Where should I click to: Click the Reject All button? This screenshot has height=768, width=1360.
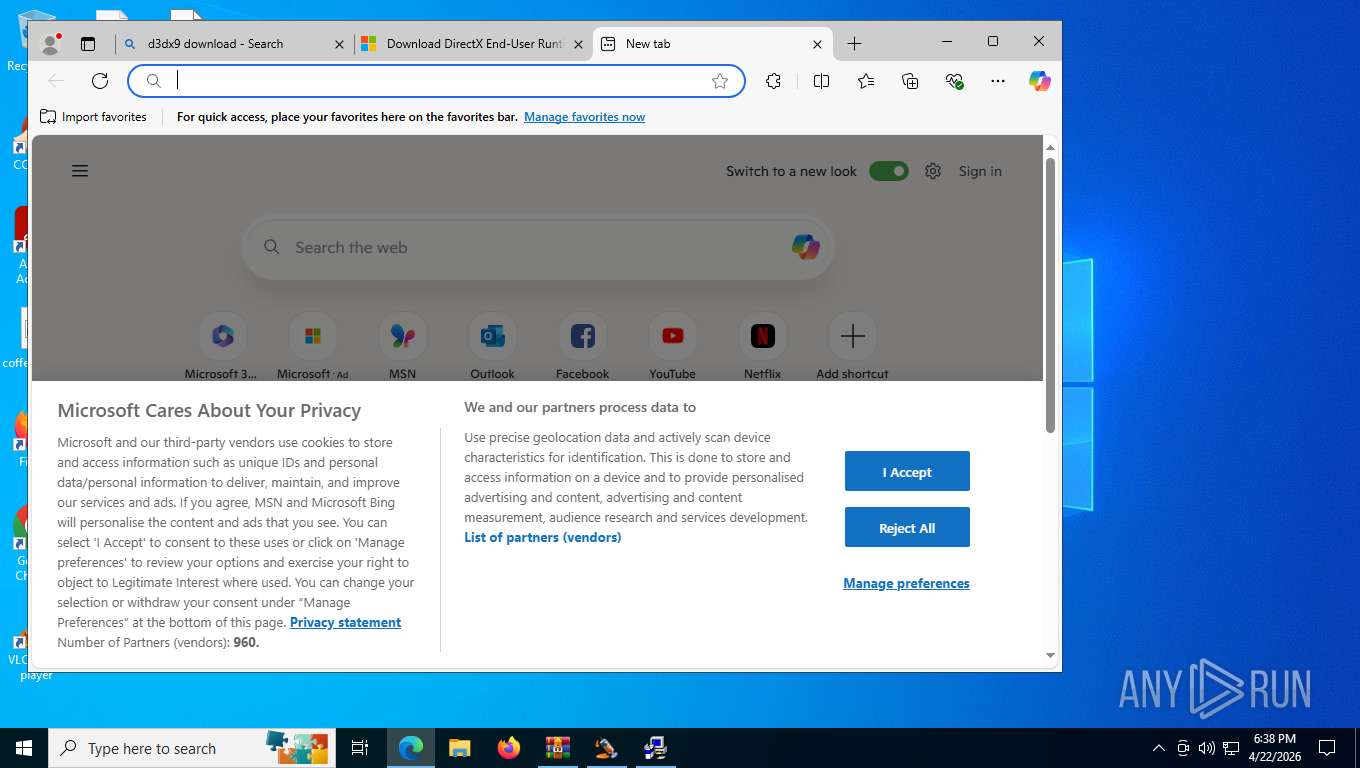907,527
